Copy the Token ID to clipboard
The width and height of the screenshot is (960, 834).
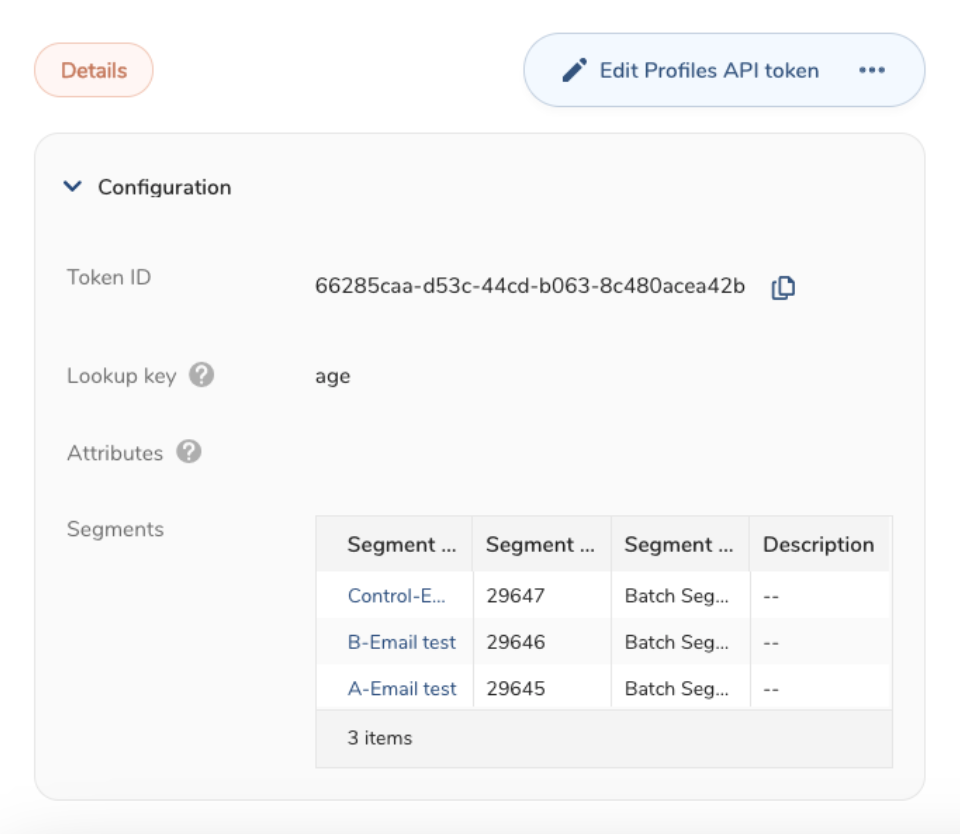click(783, 288)
